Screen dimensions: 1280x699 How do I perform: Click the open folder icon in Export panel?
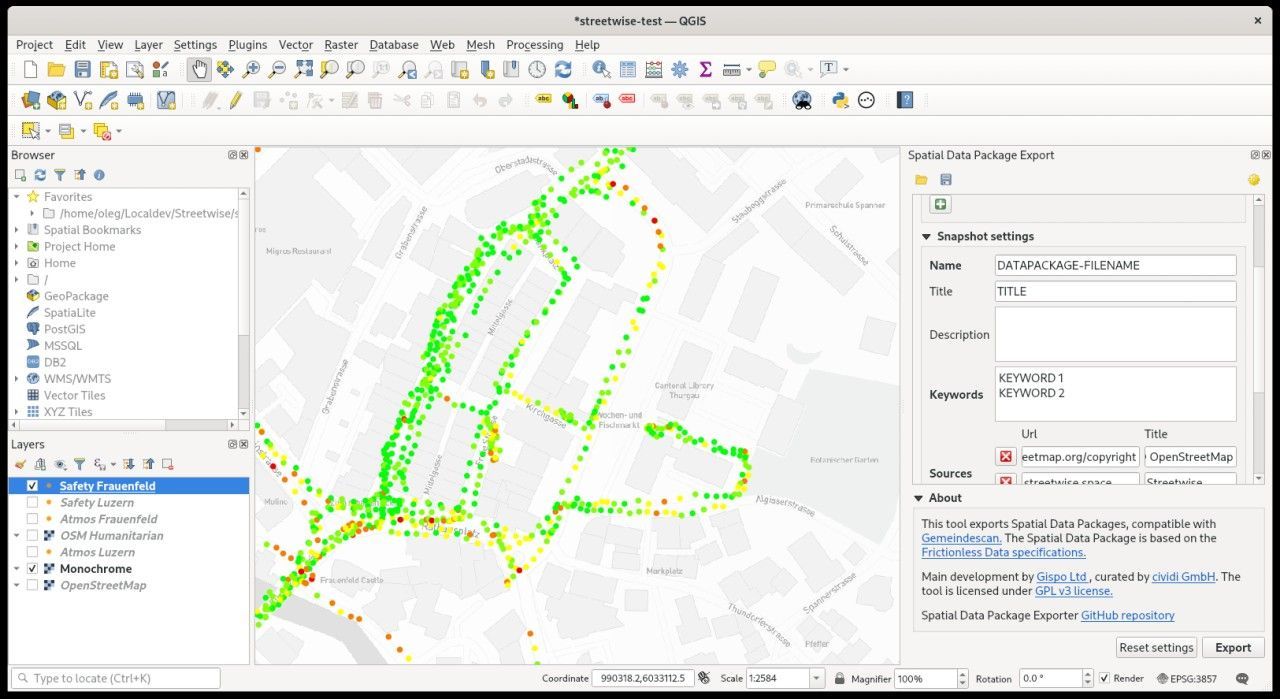[921, 180]
